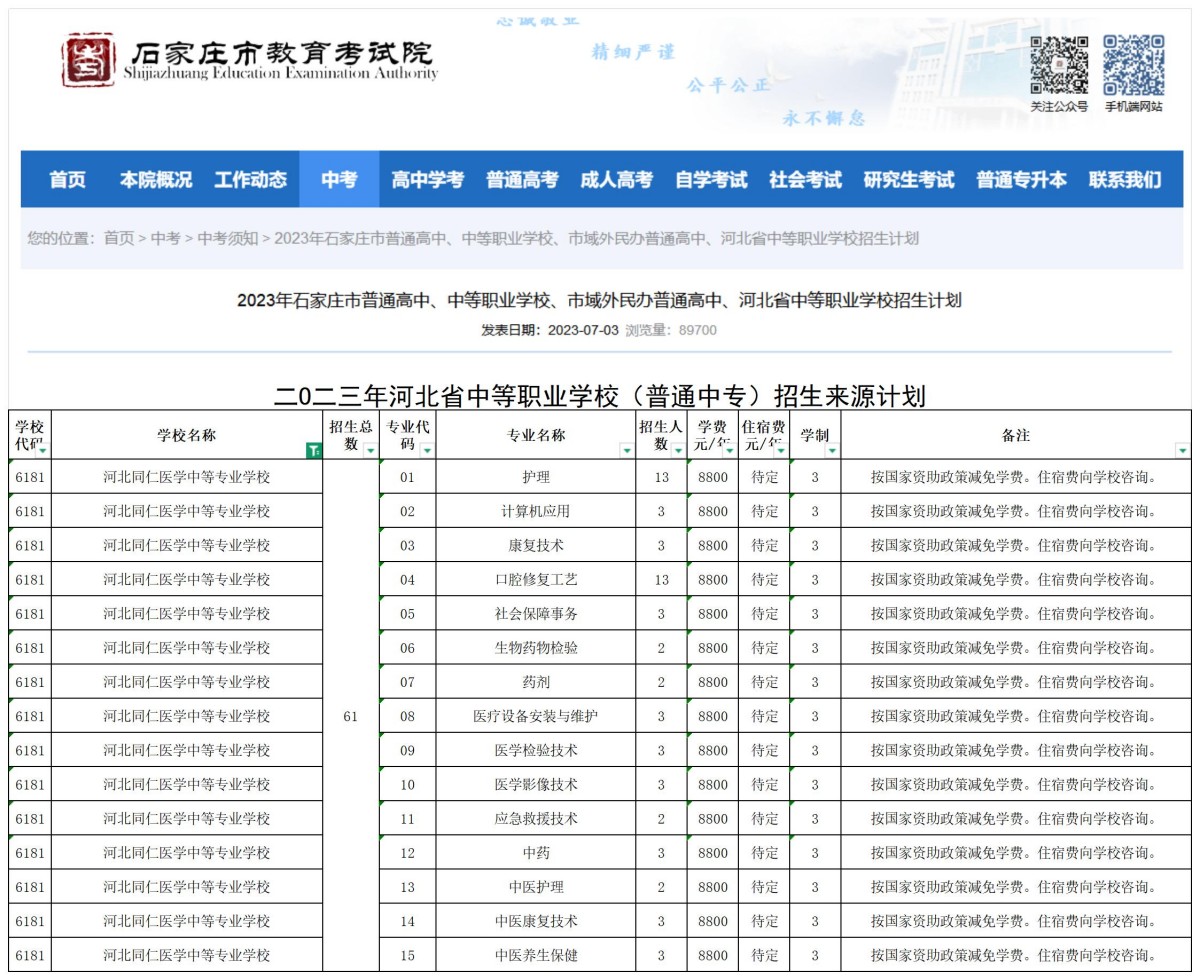
Task: Open the 招生总数 column filter dropdown
Action: click(x=372, y=448)
